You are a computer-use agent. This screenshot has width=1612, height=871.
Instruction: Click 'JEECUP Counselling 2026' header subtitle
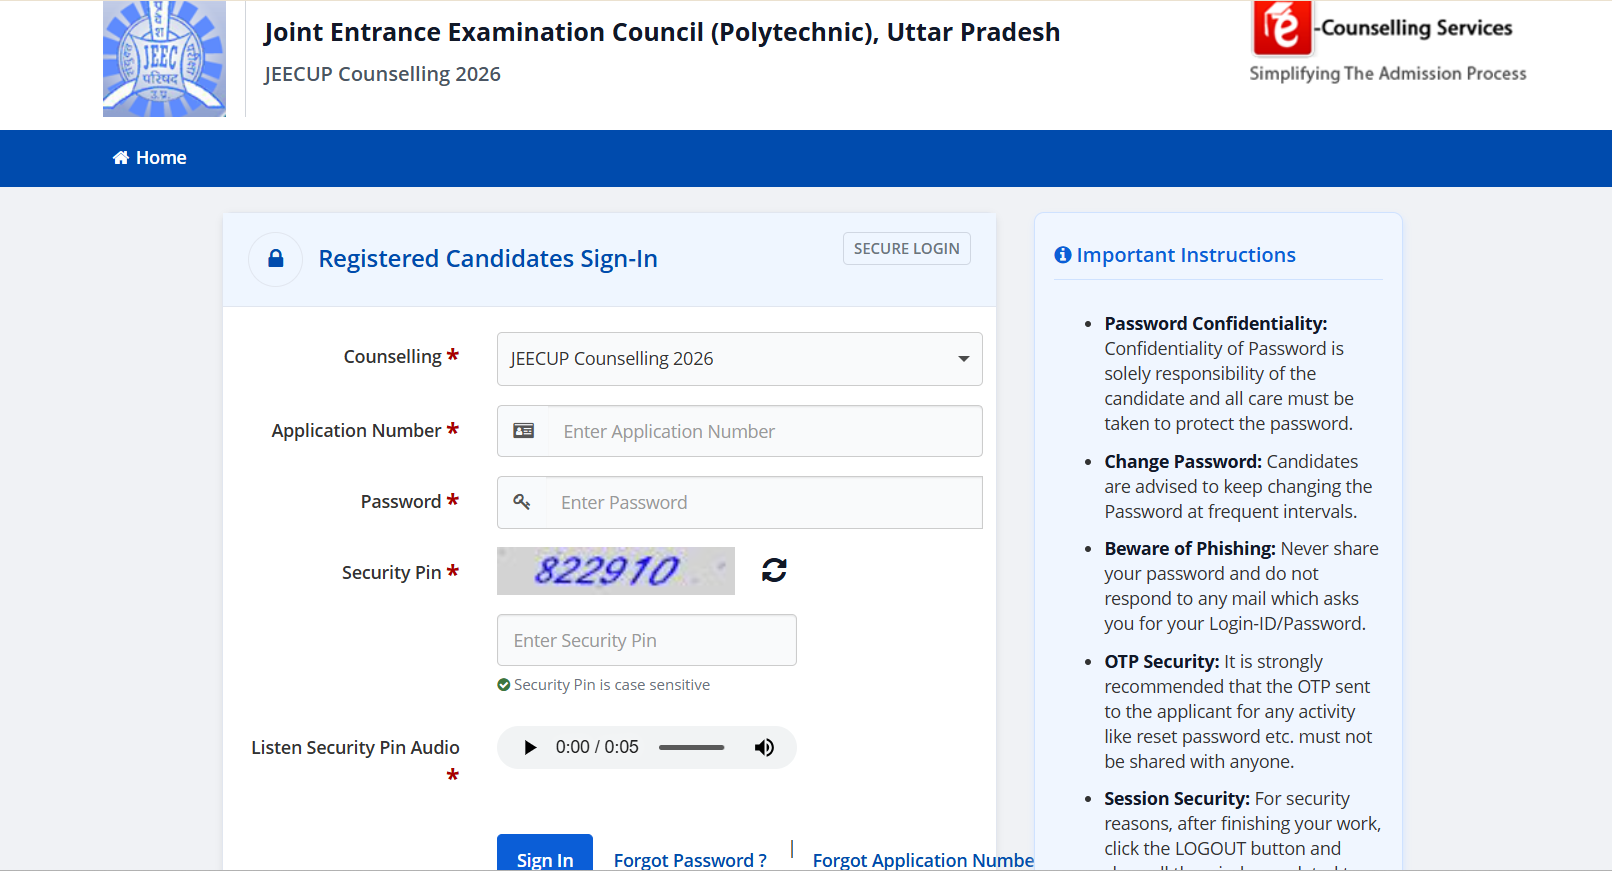(x=383, y=74)
